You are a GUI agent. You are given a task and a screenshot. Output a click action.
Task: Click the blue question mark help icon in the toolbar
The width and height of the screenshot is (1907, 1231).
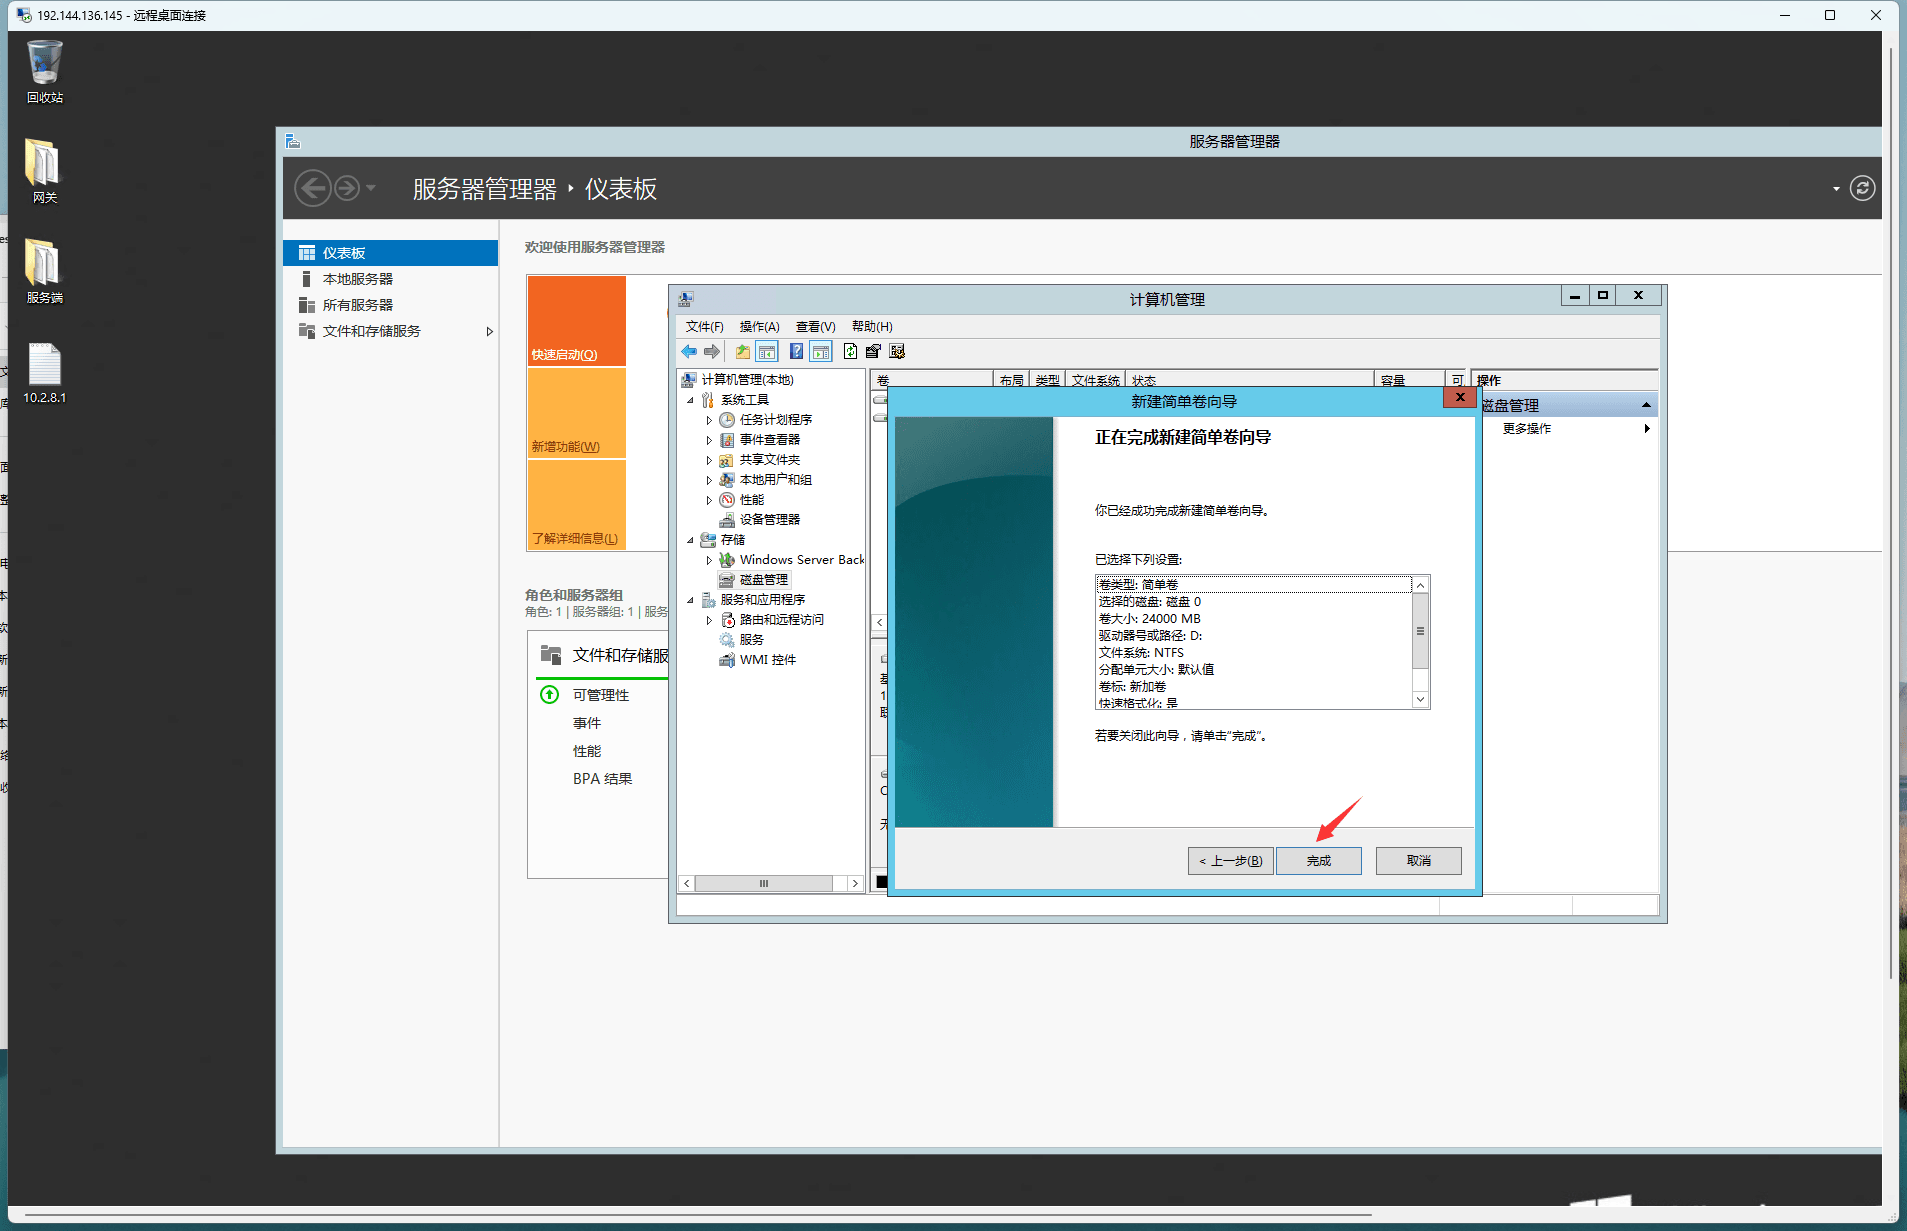(x=796, y=352)
